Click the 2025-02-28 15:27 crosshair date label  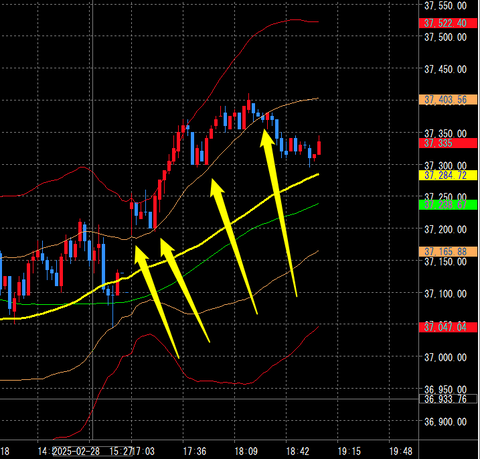(93, 451)
